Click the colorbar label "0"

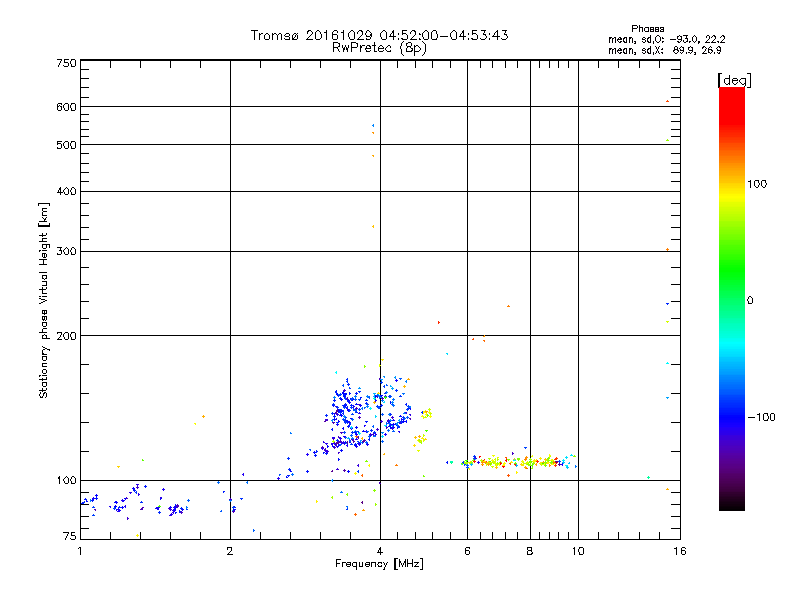(x=750, y=301)
